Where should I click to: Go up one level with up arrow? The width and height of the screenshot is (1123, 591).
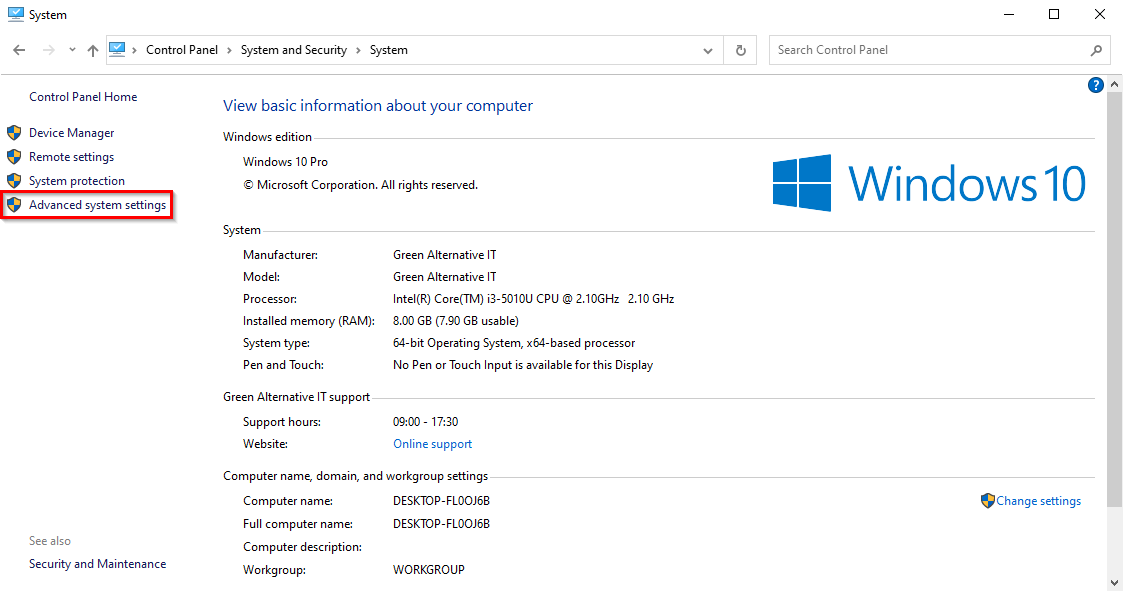(92, 50)
